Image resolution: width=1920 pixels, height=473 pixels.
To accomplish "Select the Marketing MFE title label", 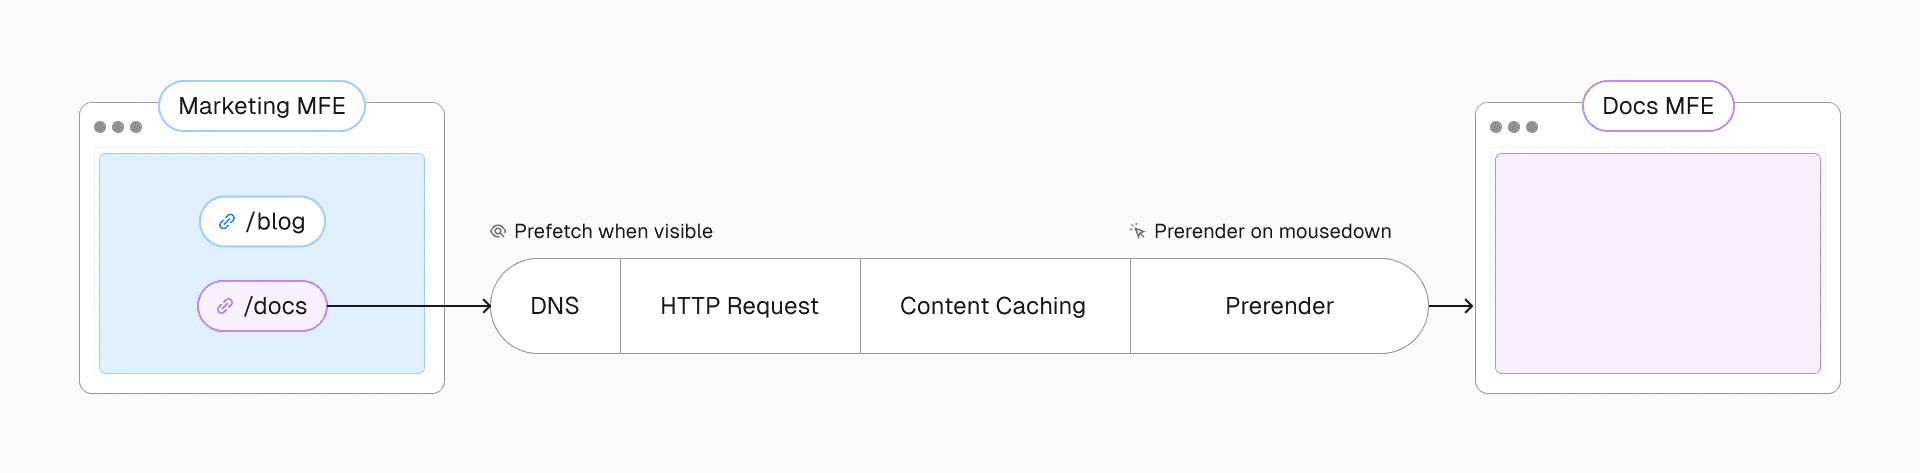I will [262, 106].
